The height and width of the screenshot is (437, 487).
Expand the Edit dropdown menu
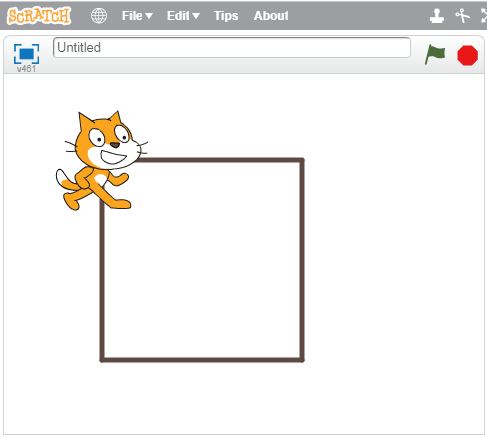click(183, 16)
